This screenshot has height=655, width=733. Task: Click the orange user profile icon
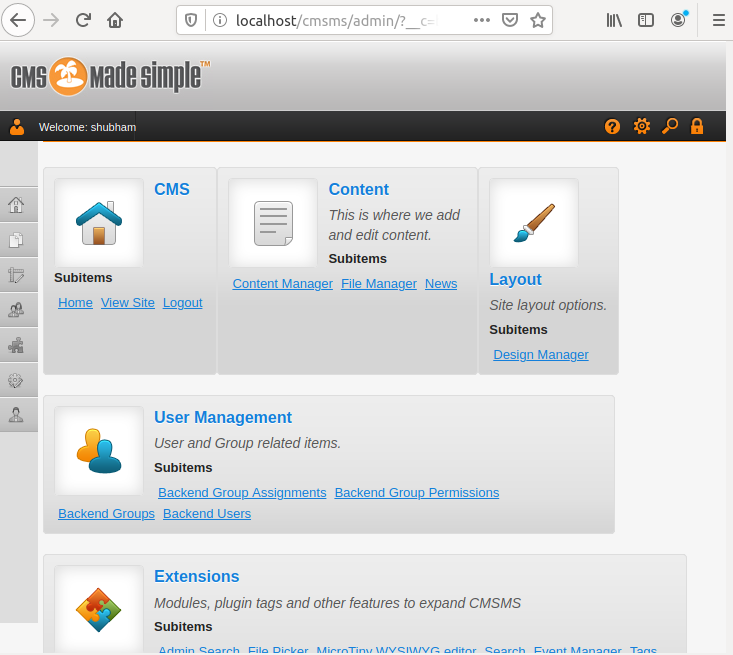[17, 127]
